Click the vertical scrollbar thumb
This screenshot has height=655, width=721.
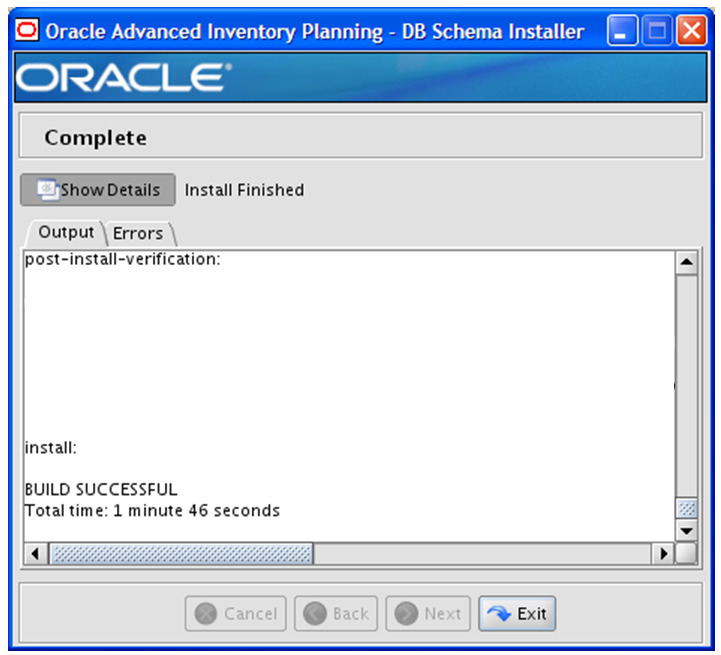pyautogui.click(x=687, y=509)
